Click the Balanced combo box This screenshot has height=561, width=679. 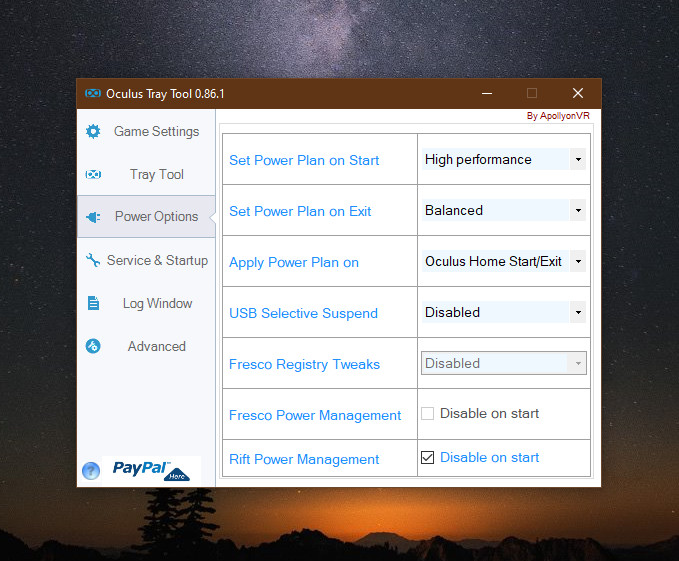point(504,210)
